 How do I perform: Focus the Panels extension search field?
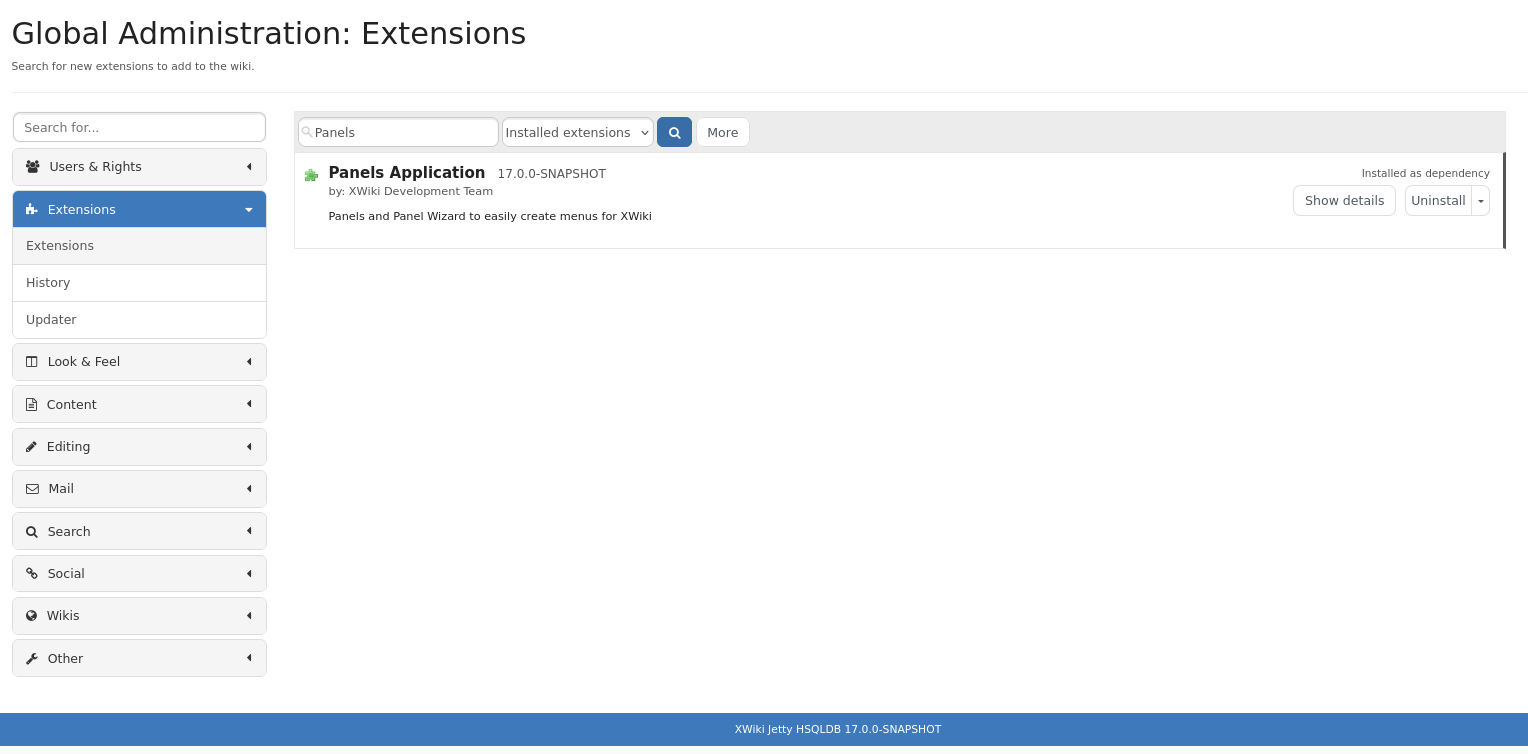pos(398,132)
